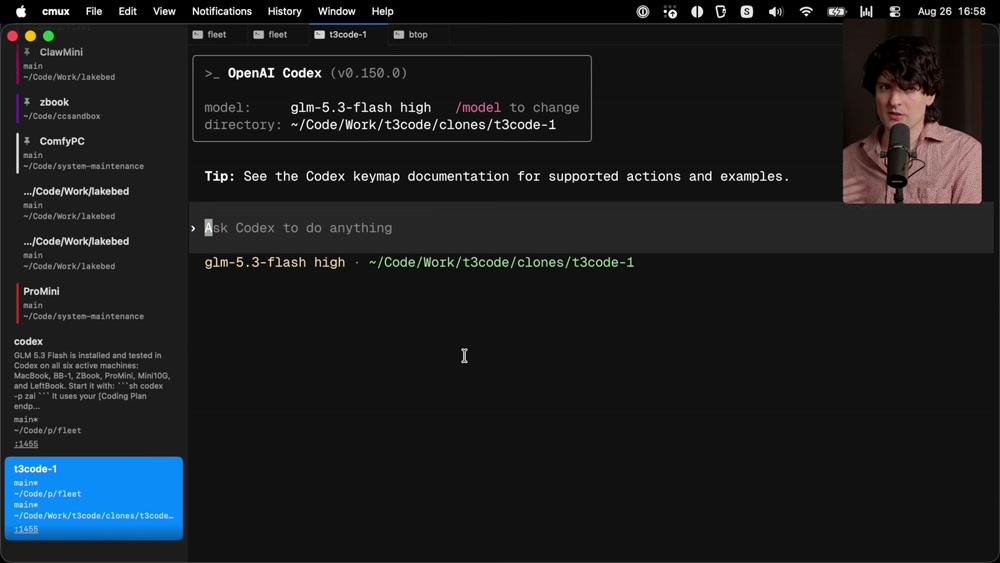This screenshot has height=563, width=1000.
Task: Open the Window menu
Action: pyautogui.click(x=337, y=11)
